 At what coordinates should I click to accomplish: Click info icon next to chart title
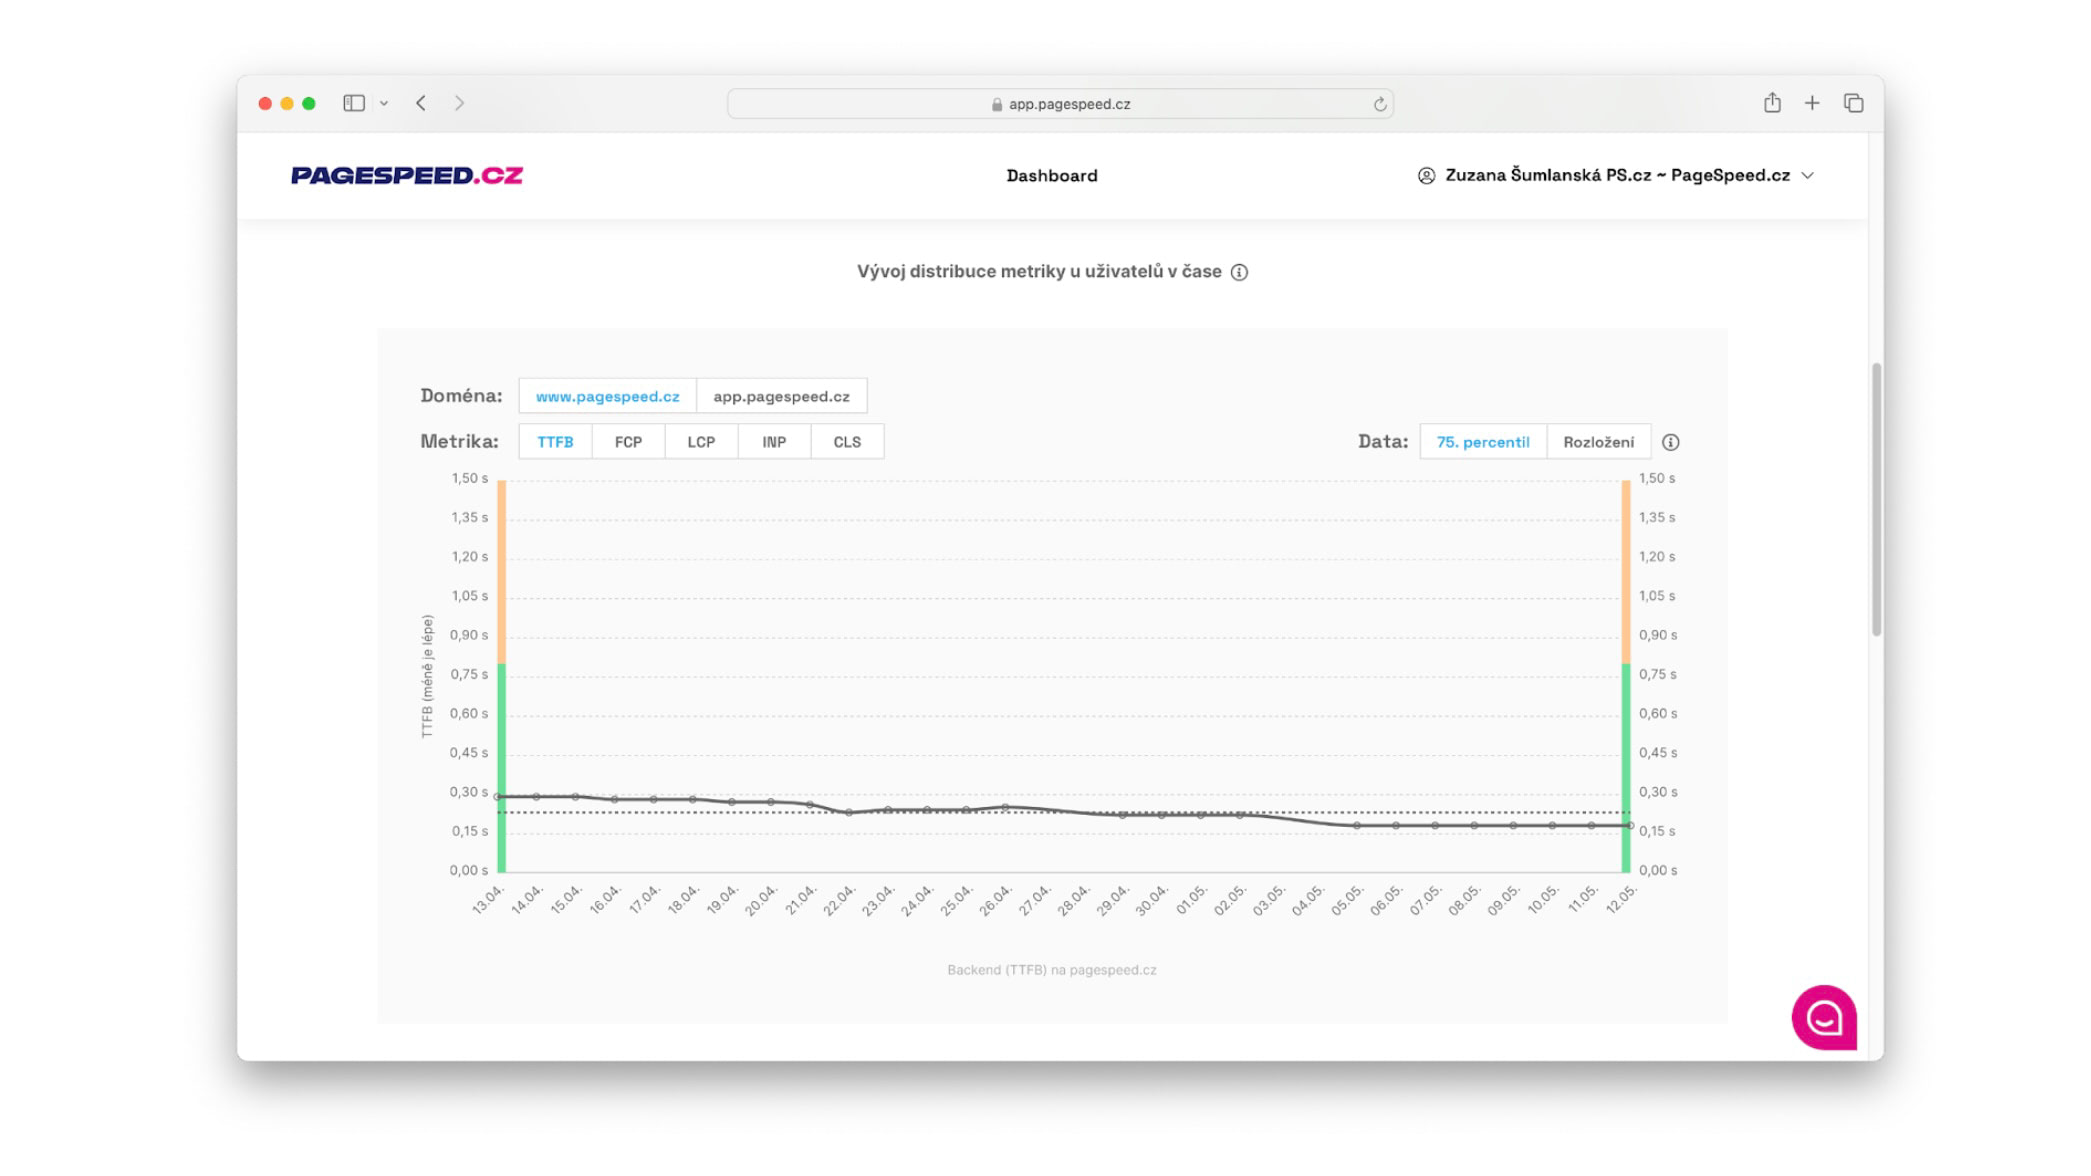click(x=1239, y=272)
